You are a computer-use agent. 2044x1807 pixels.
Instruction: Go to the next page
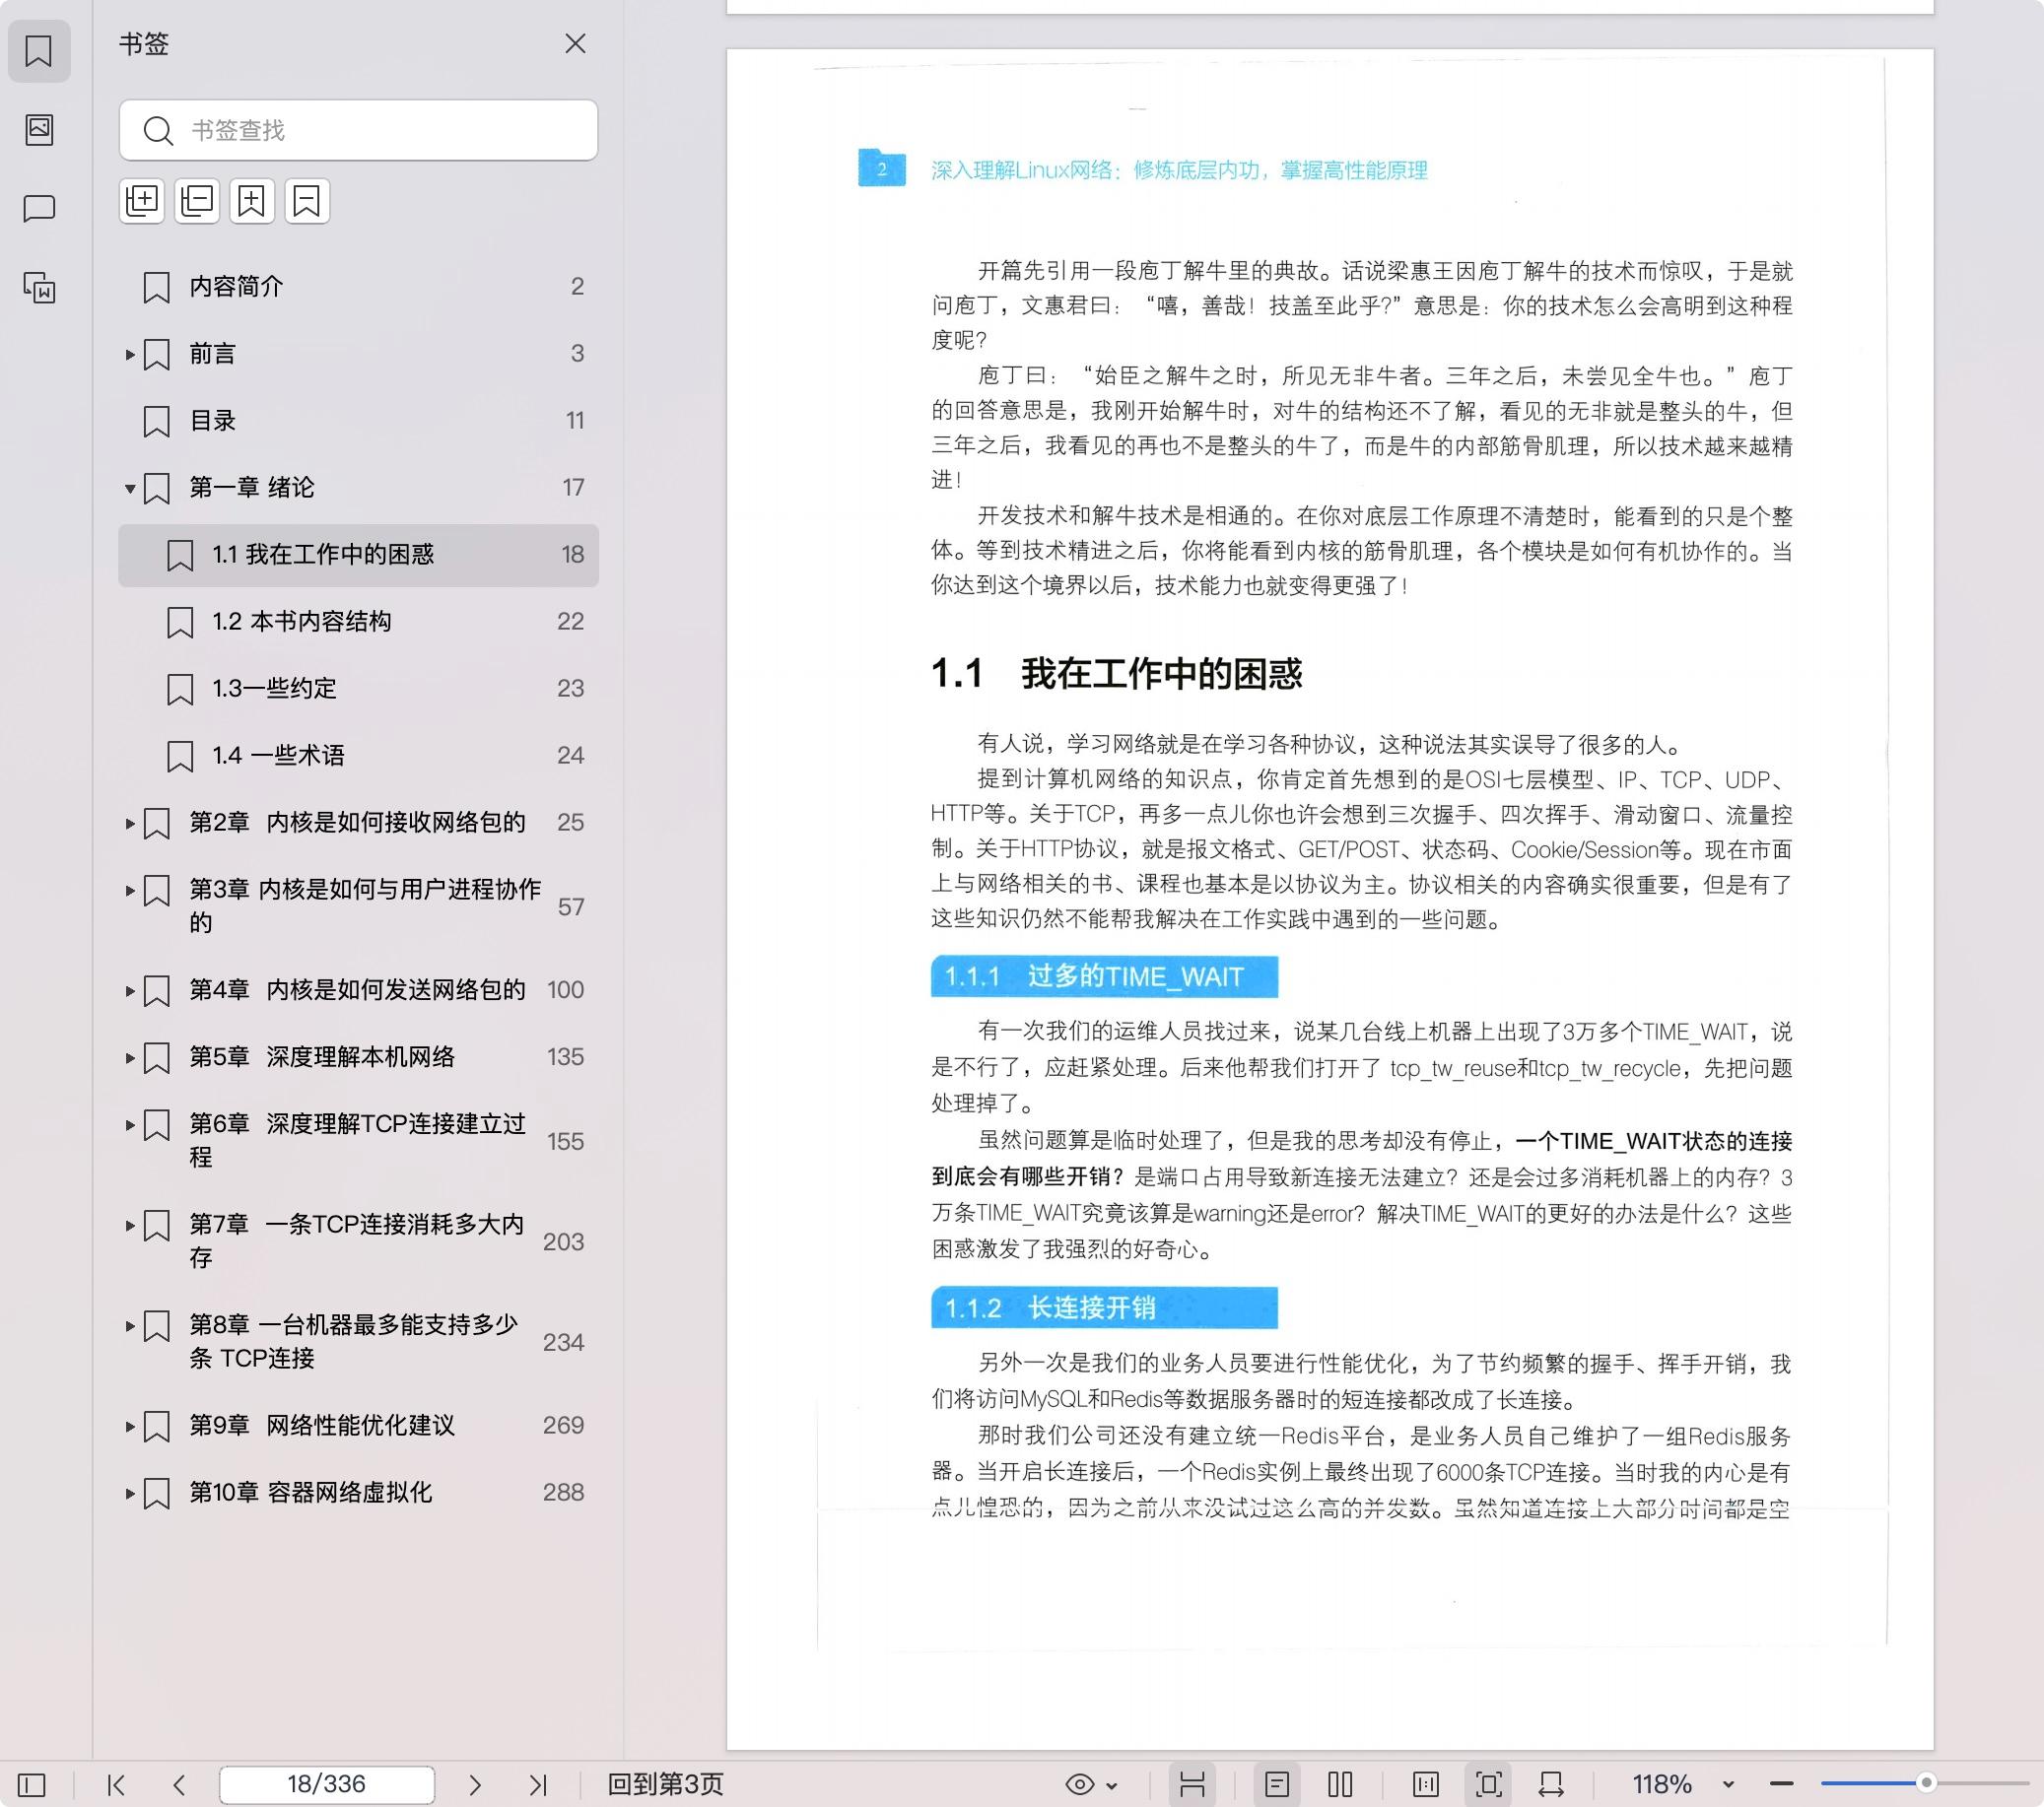point(475,1784)
